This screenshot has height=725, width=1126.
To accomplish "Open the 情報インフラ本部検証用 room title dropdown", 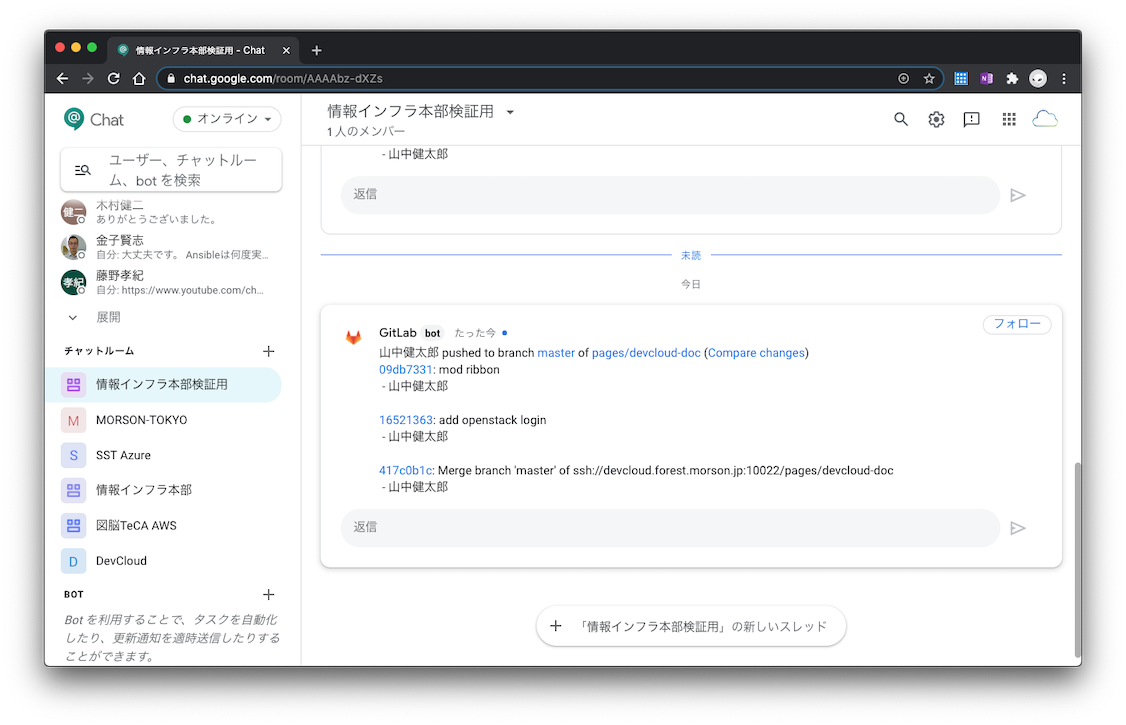I will 510,112.
